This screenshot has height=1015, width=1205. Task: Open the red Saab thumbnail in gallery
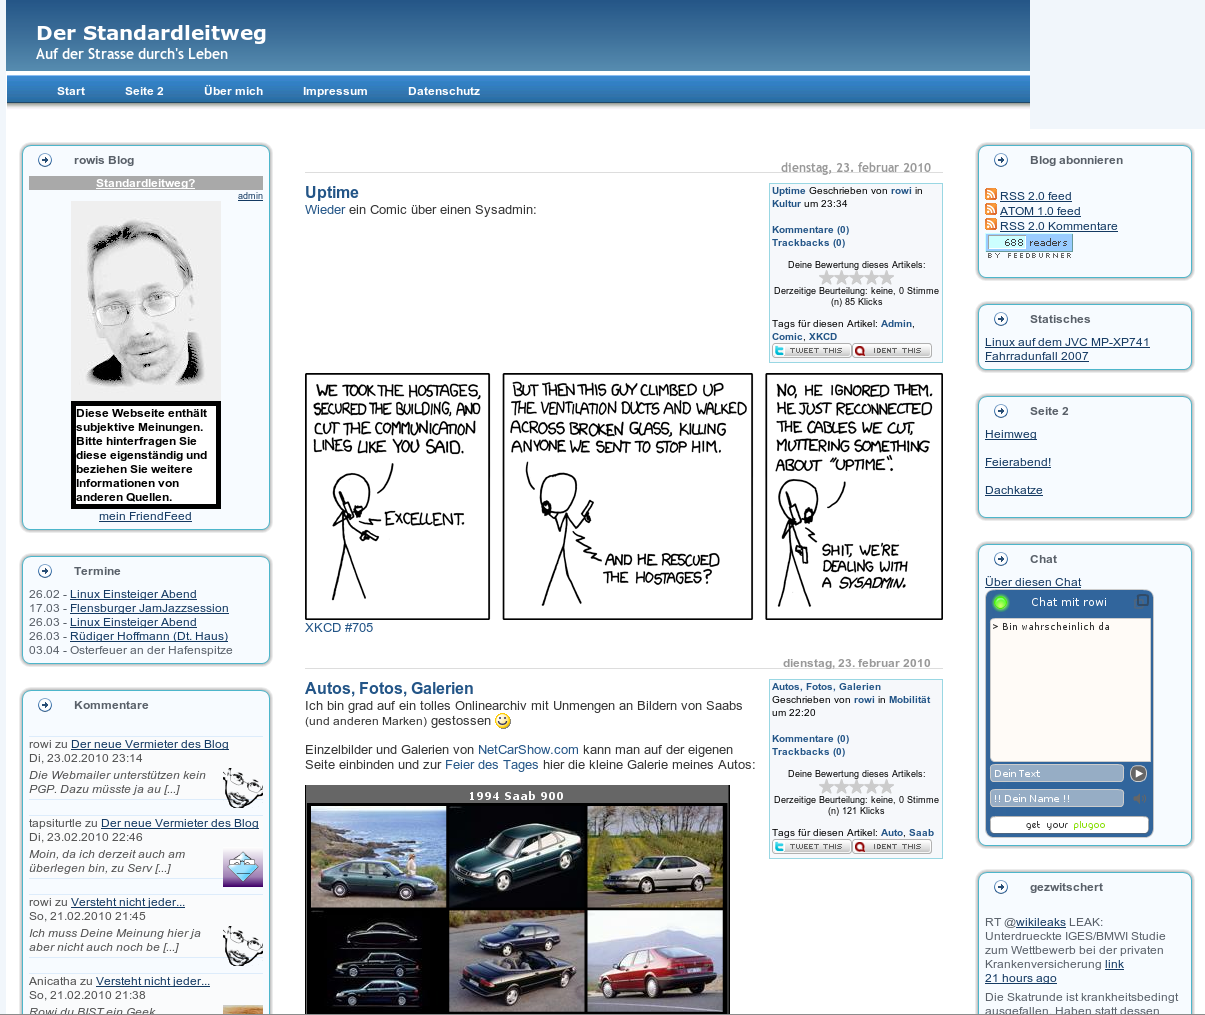[655, 960]
